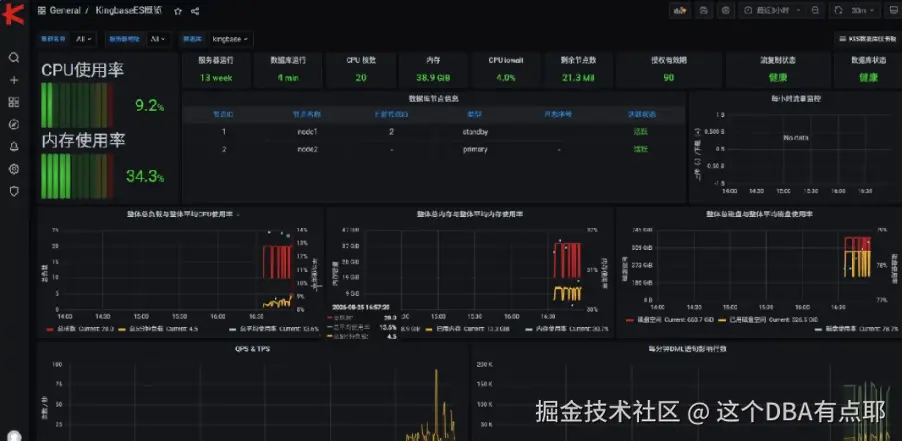Open the time range picker dropdown
The width and height of the screenshot is (902, 441).
coord(773,10)
